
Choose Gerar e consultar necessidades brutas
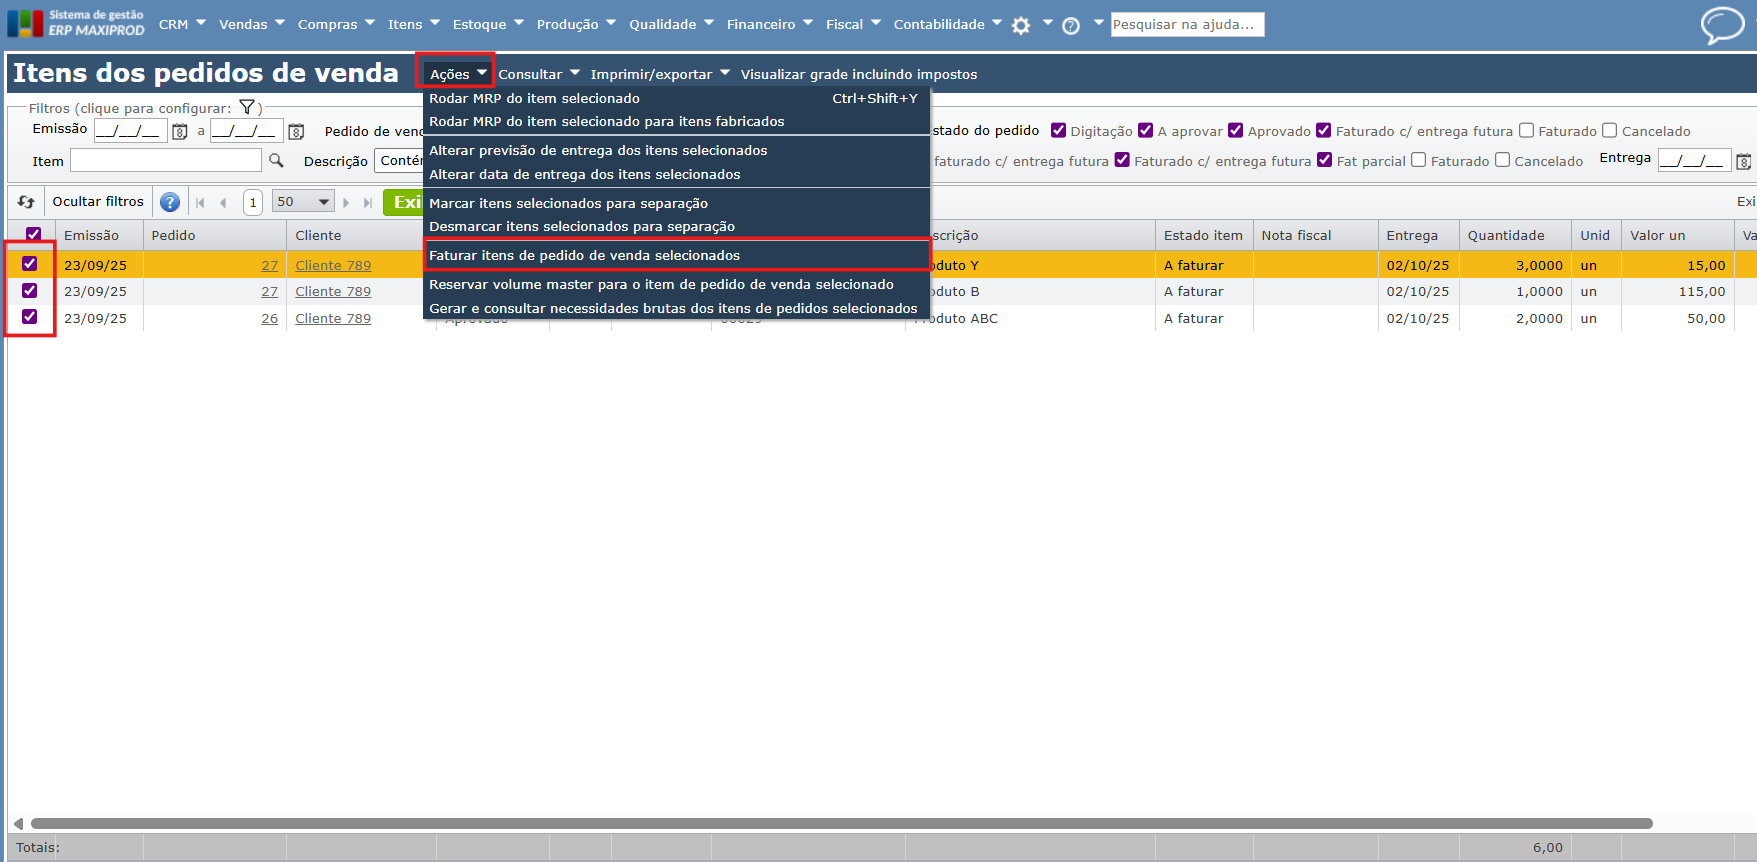[x=677, y=308]
